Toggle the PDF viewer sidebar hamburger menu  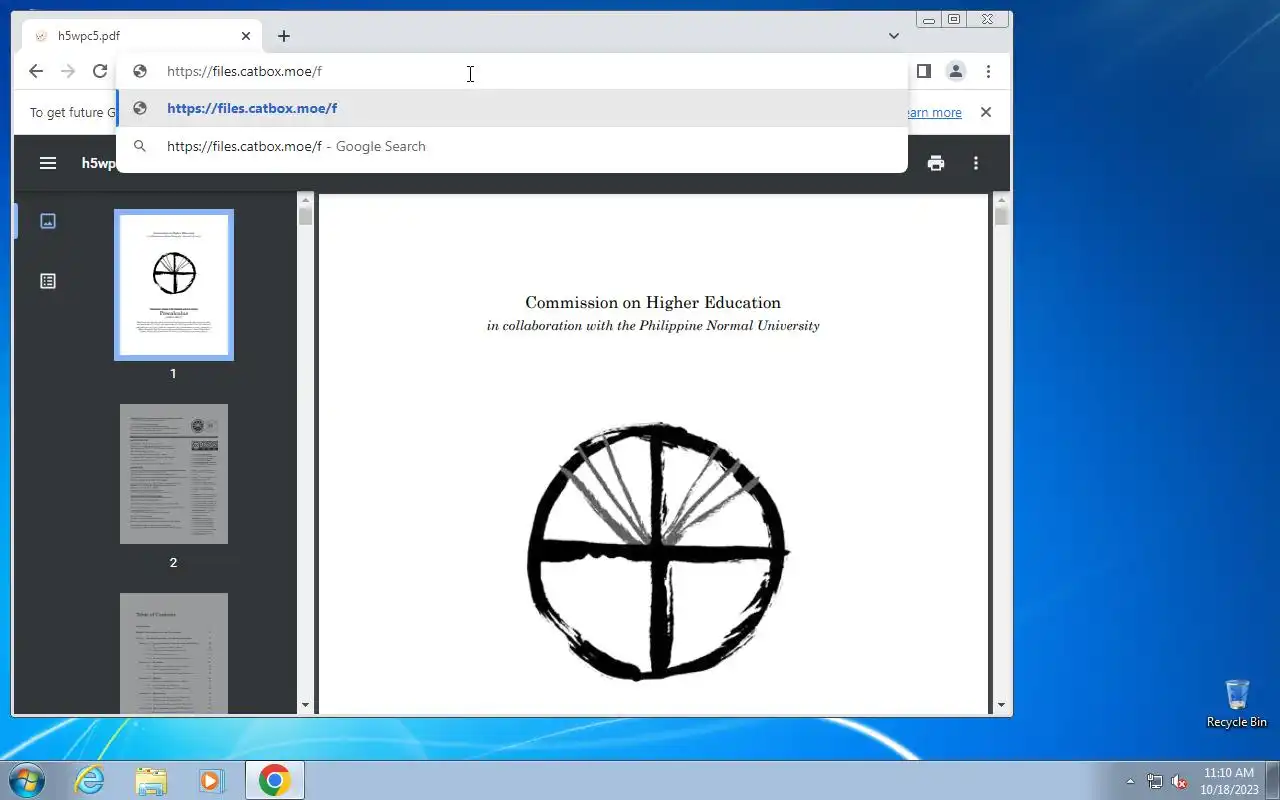48,163
